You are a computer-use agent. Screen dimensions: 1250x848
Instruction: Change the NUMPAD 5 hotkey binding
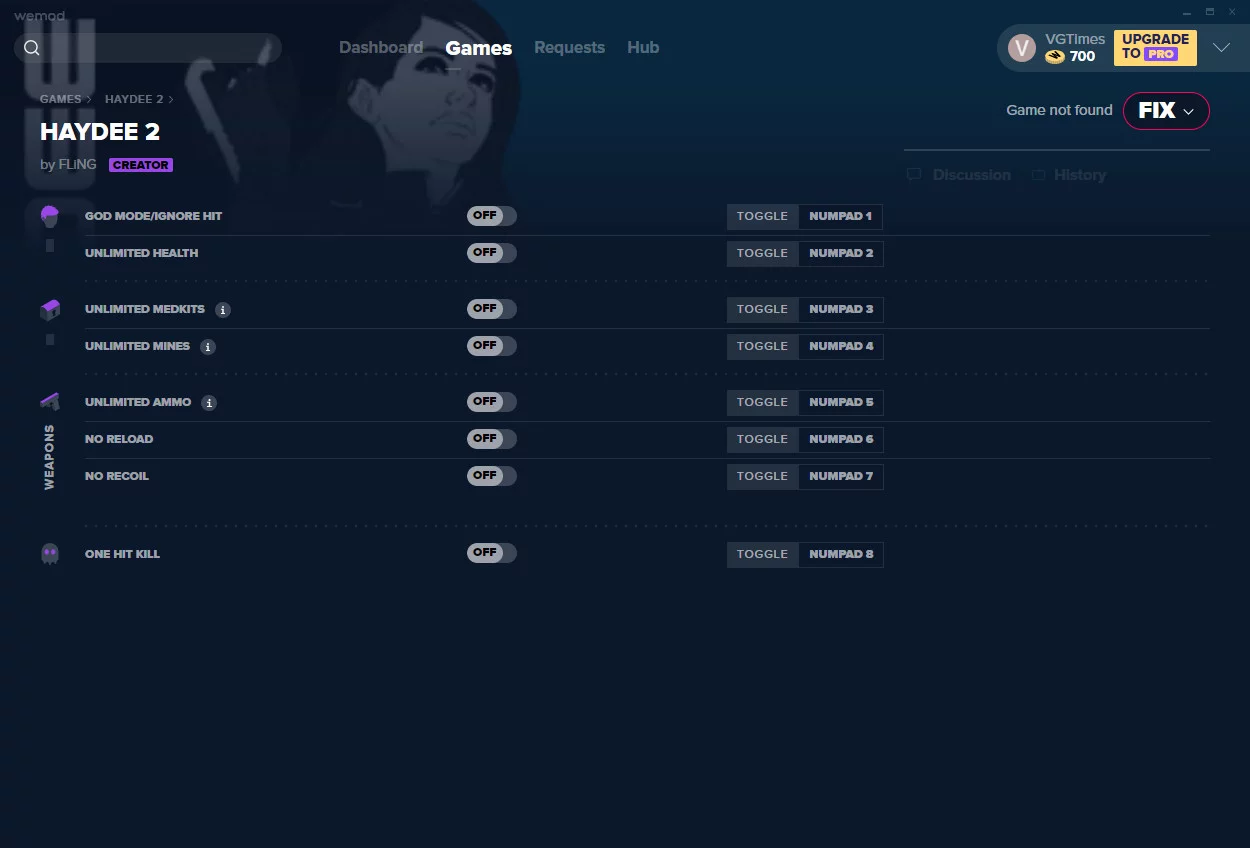click(841, 402)
